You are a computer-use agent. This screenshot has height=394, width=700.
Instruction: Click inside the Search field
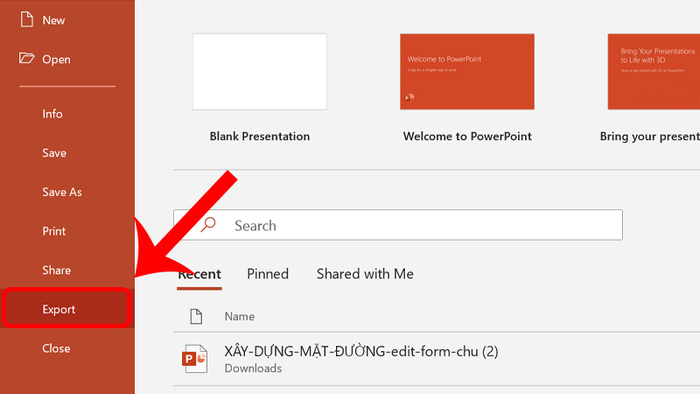coord(398,225)
